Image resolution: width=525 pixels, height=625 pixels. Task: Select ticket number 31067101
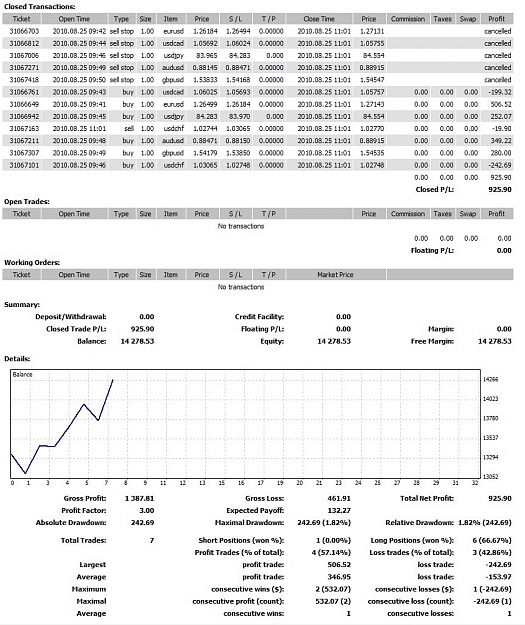coord(24,165)
